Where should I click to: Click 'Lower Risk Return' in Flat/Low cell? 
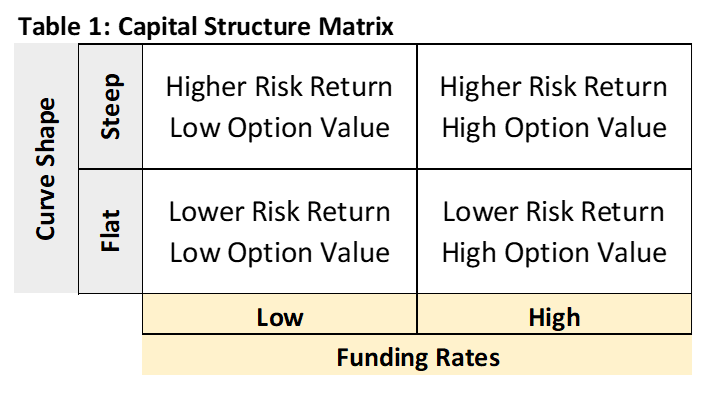(x=279, y=212)
